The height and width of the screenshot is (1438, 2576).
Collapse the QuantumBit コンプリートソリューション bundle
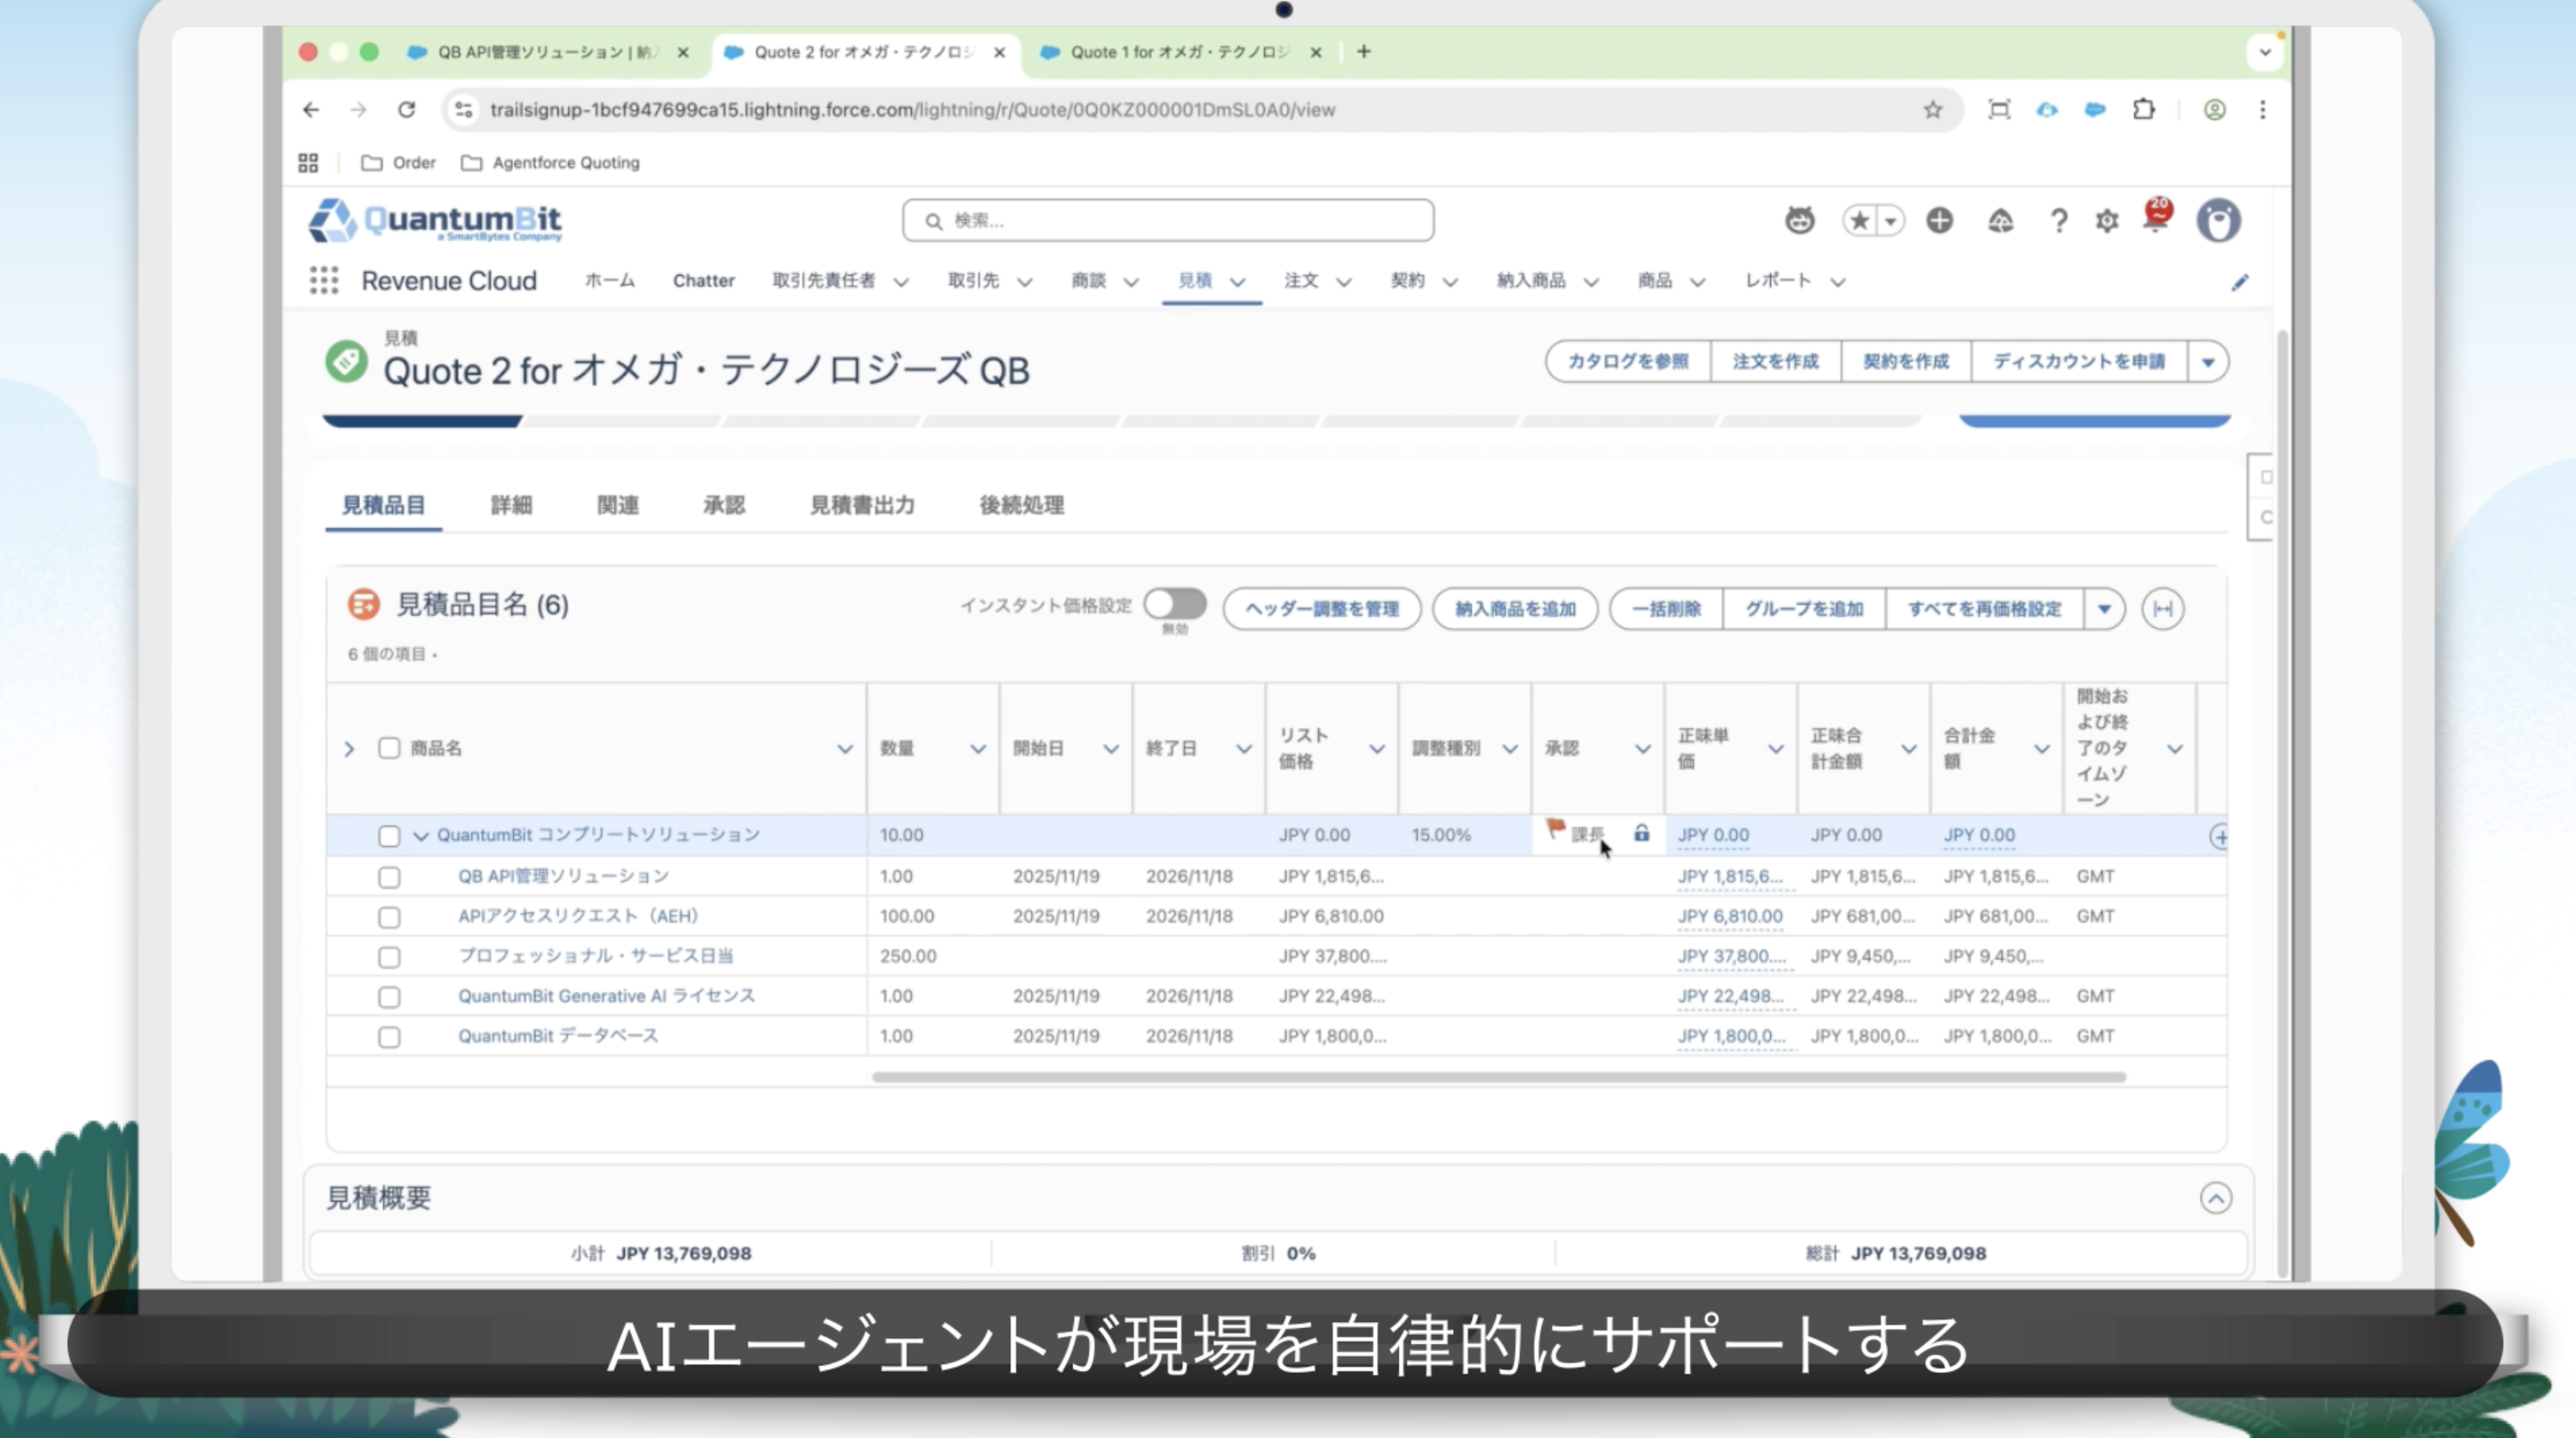421,836
